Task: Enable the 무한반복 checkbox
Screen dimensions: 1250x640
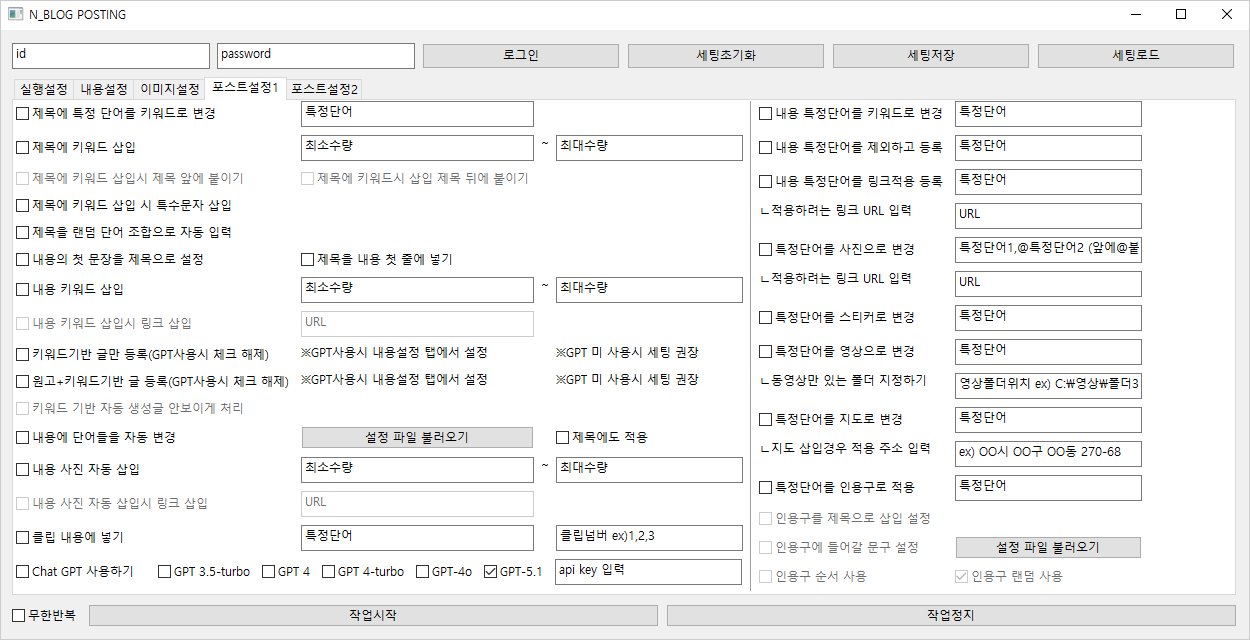Action: click(x=19, y=614)
